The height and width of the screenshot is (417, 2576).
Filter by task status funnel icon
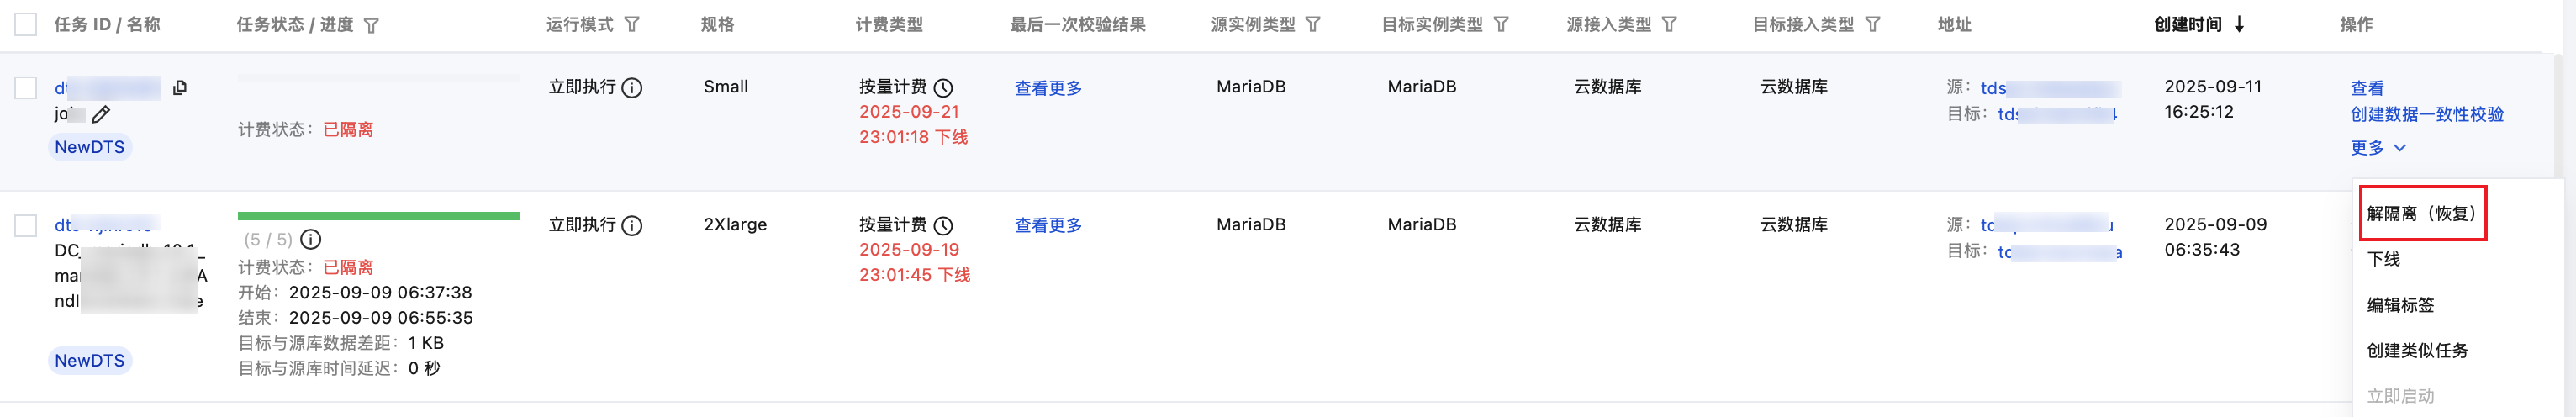(x=371, y=25)
